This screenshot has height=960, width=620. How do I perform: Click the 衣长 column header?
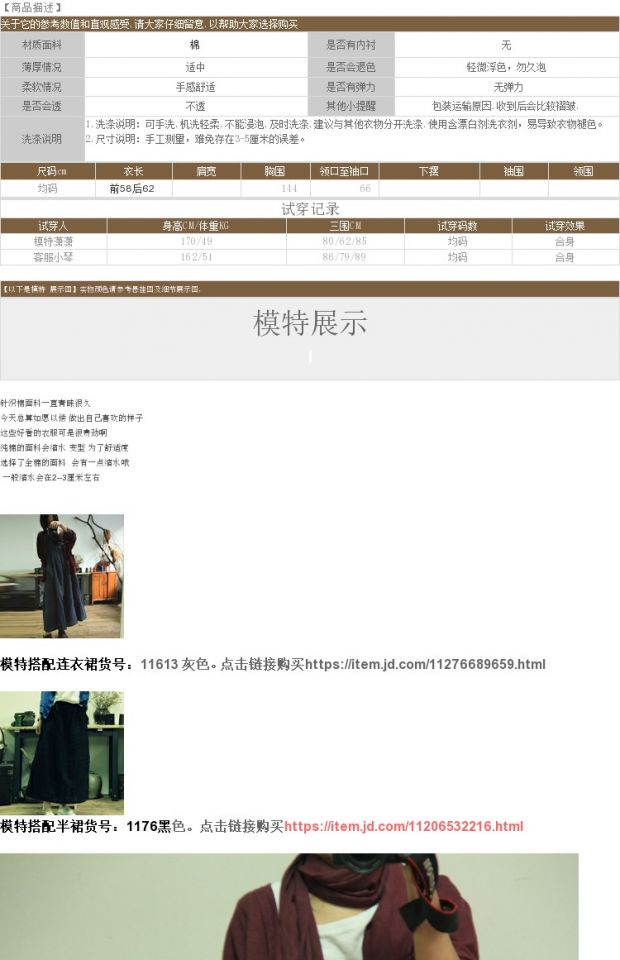click(133, 171)
